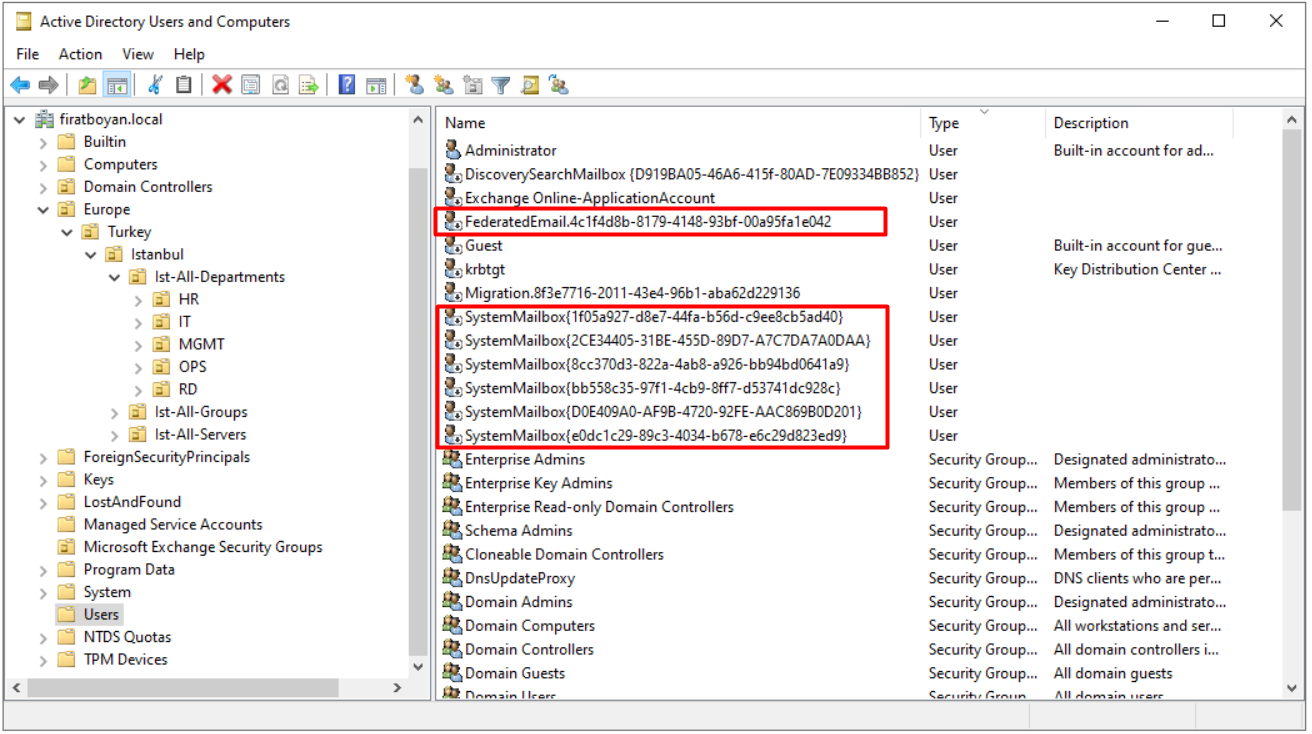Select the Users container in tree
Image resolution: width=1312 pixels, height=734 pixels.
[101, 614]
